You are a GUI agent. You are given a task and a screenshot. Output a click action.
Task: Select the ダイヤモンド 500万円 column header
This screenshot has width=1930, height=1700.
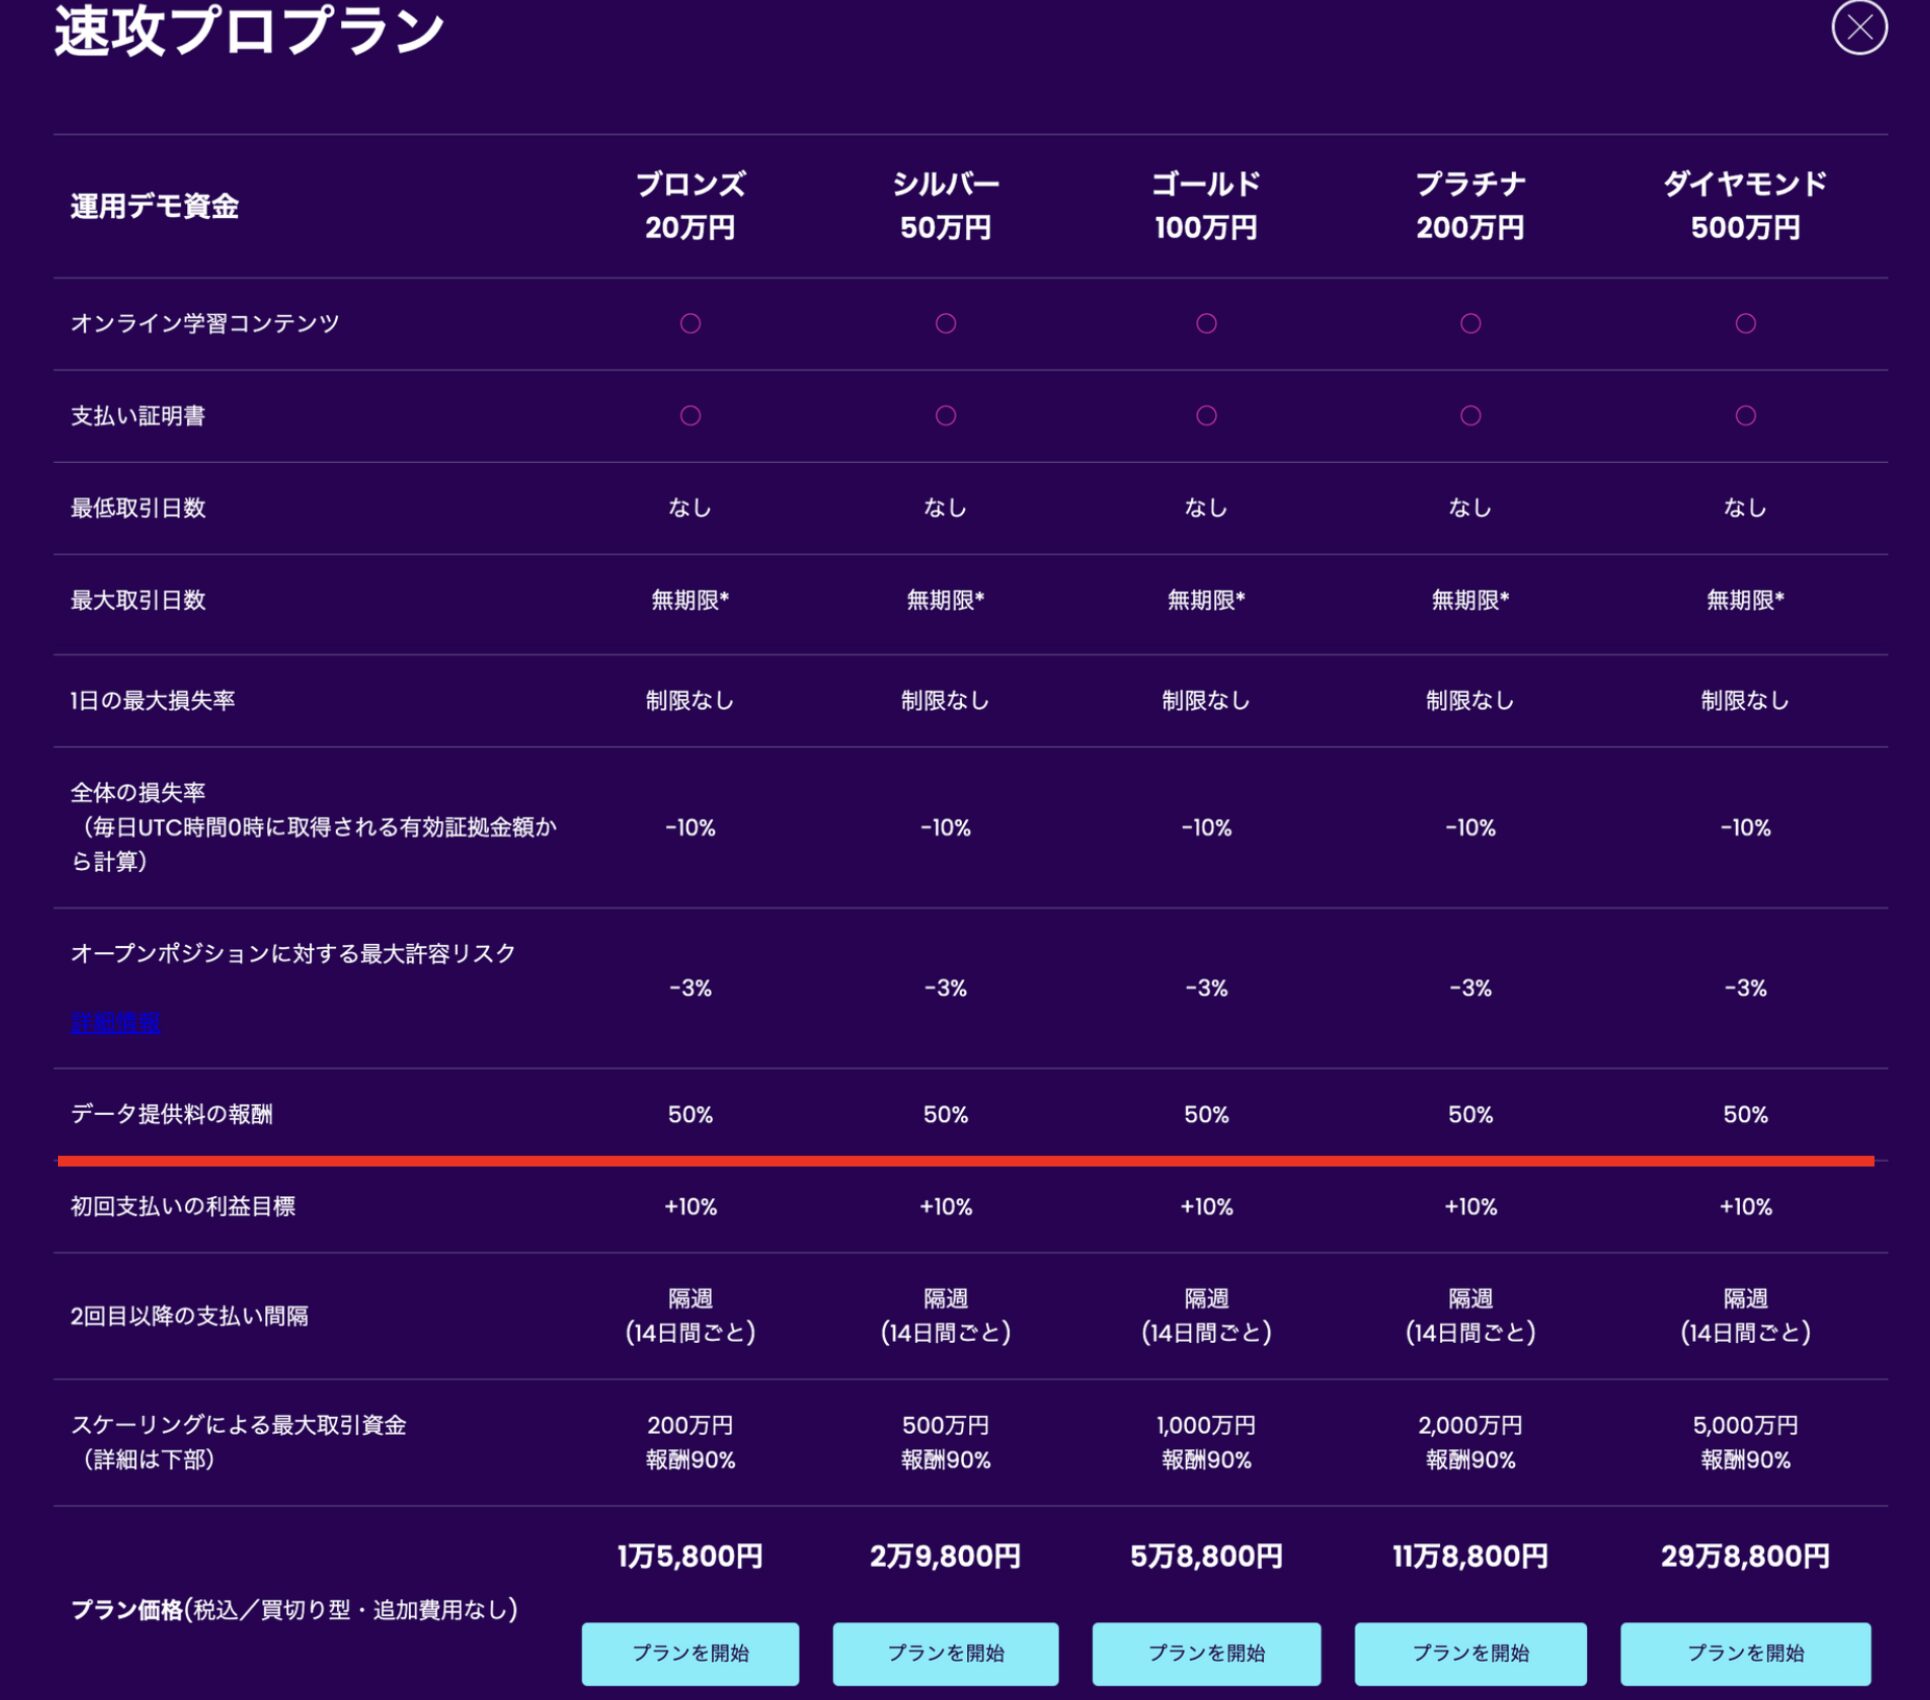coord(1744,205)
